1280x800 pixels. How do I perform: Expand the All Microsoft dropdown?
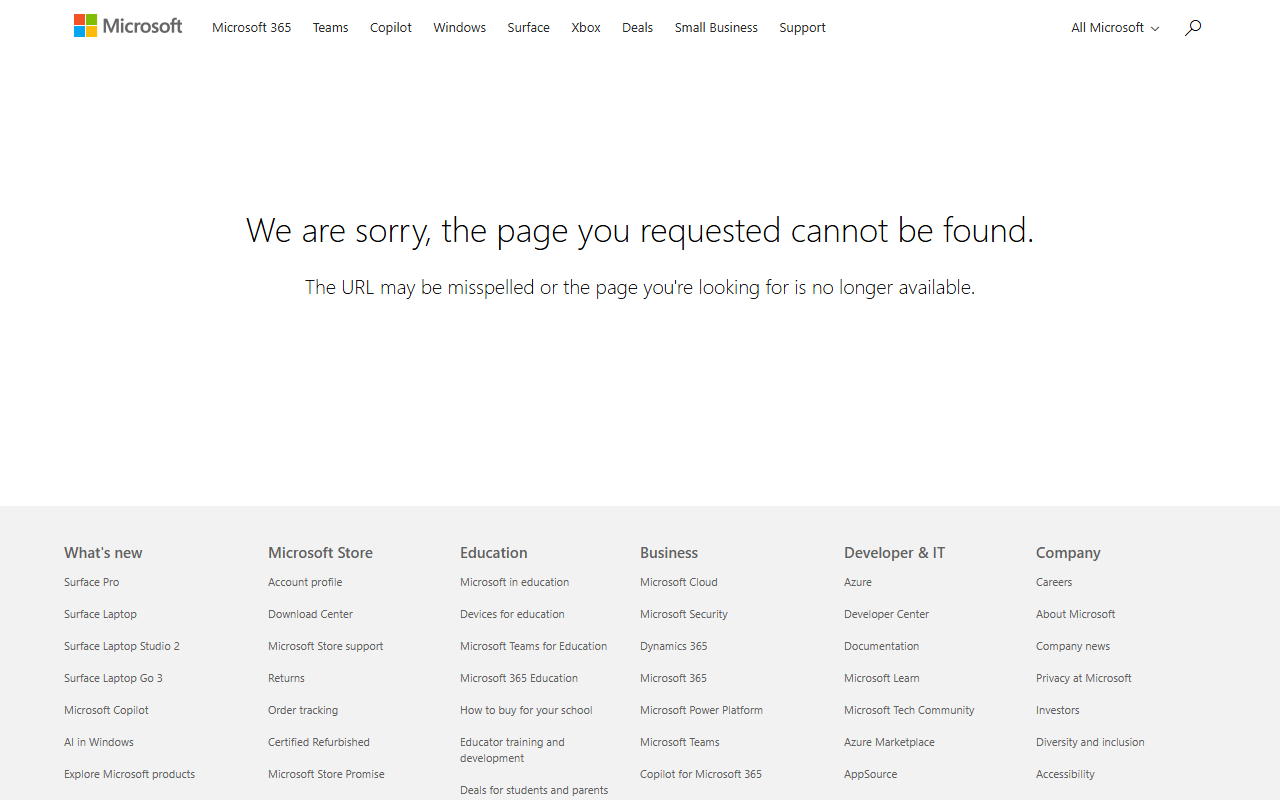(x=1115, y=28)
